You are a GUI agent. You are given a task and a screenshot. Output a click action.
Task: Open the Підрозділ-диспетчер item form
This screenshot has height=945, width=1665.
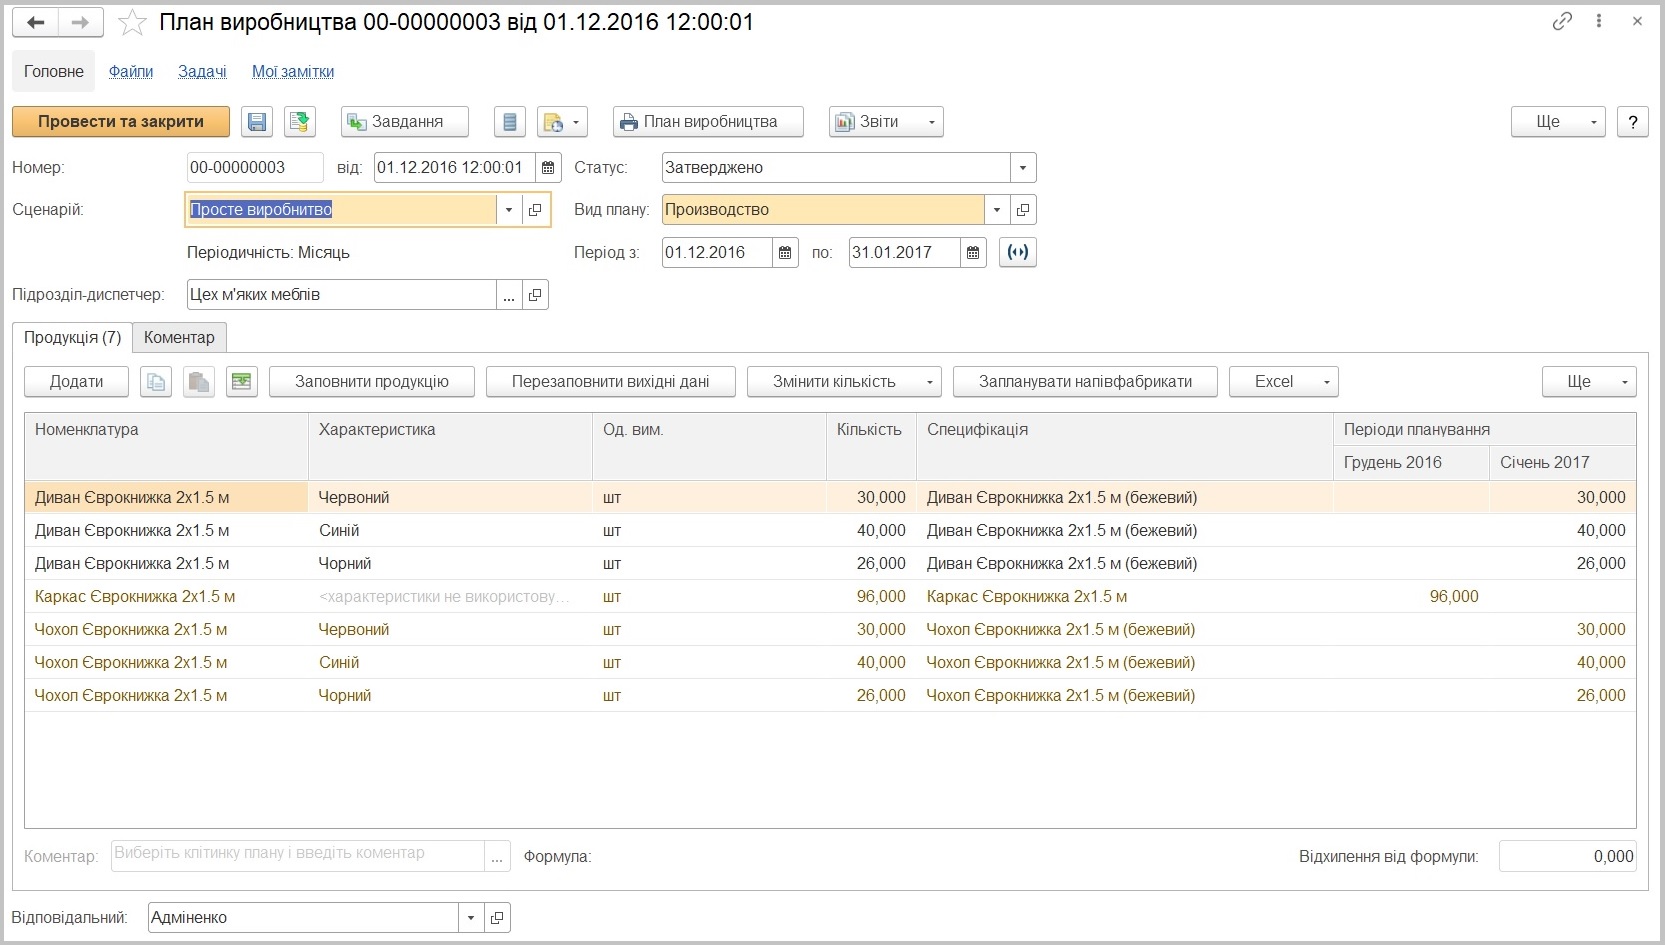click(x=535, y=295)
